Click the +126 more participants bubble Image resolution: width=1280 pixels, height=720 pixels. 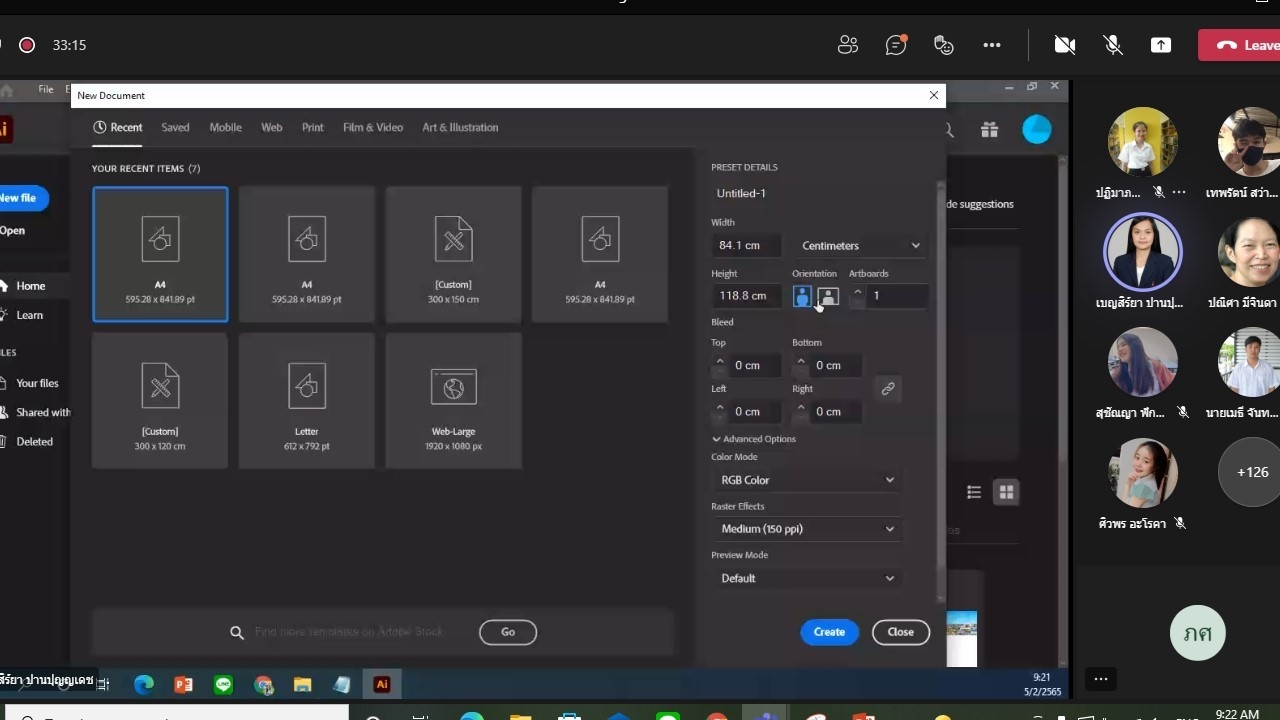pos(1252,472)
